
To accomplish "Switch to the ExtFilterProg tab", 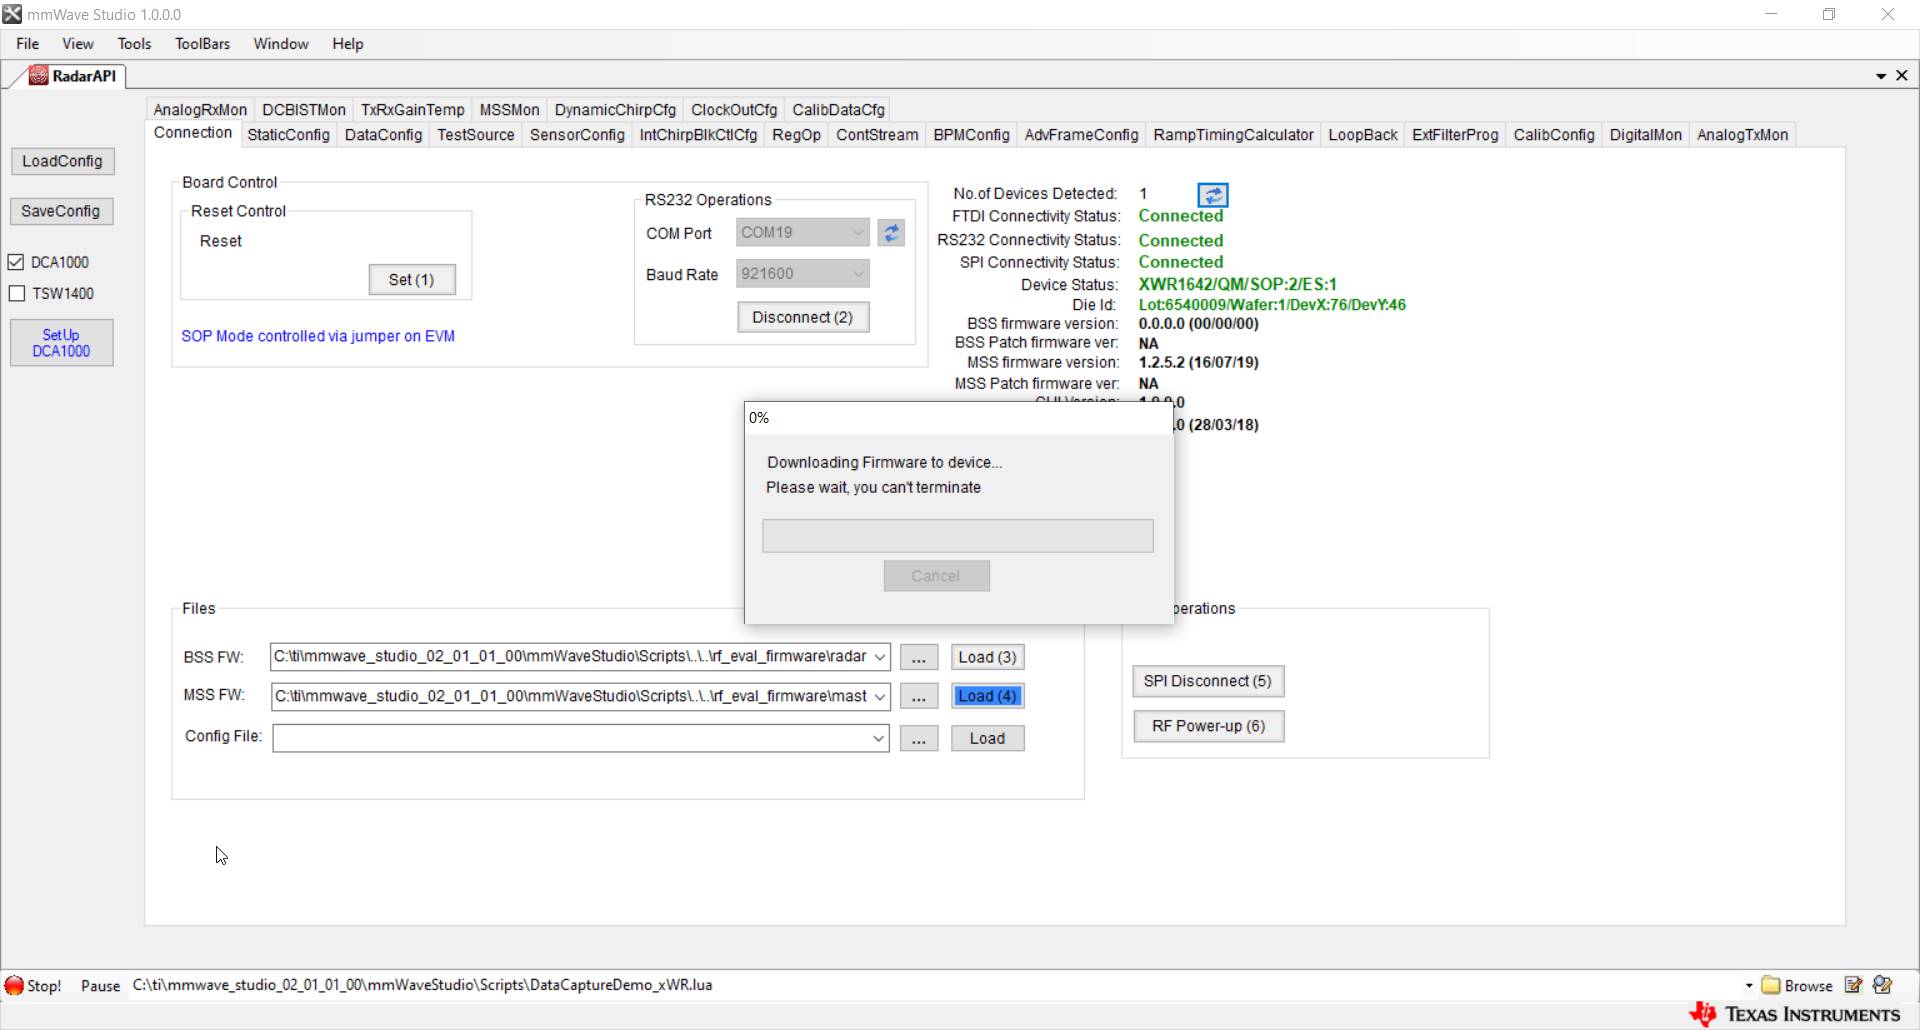I will pos(1455,135).
